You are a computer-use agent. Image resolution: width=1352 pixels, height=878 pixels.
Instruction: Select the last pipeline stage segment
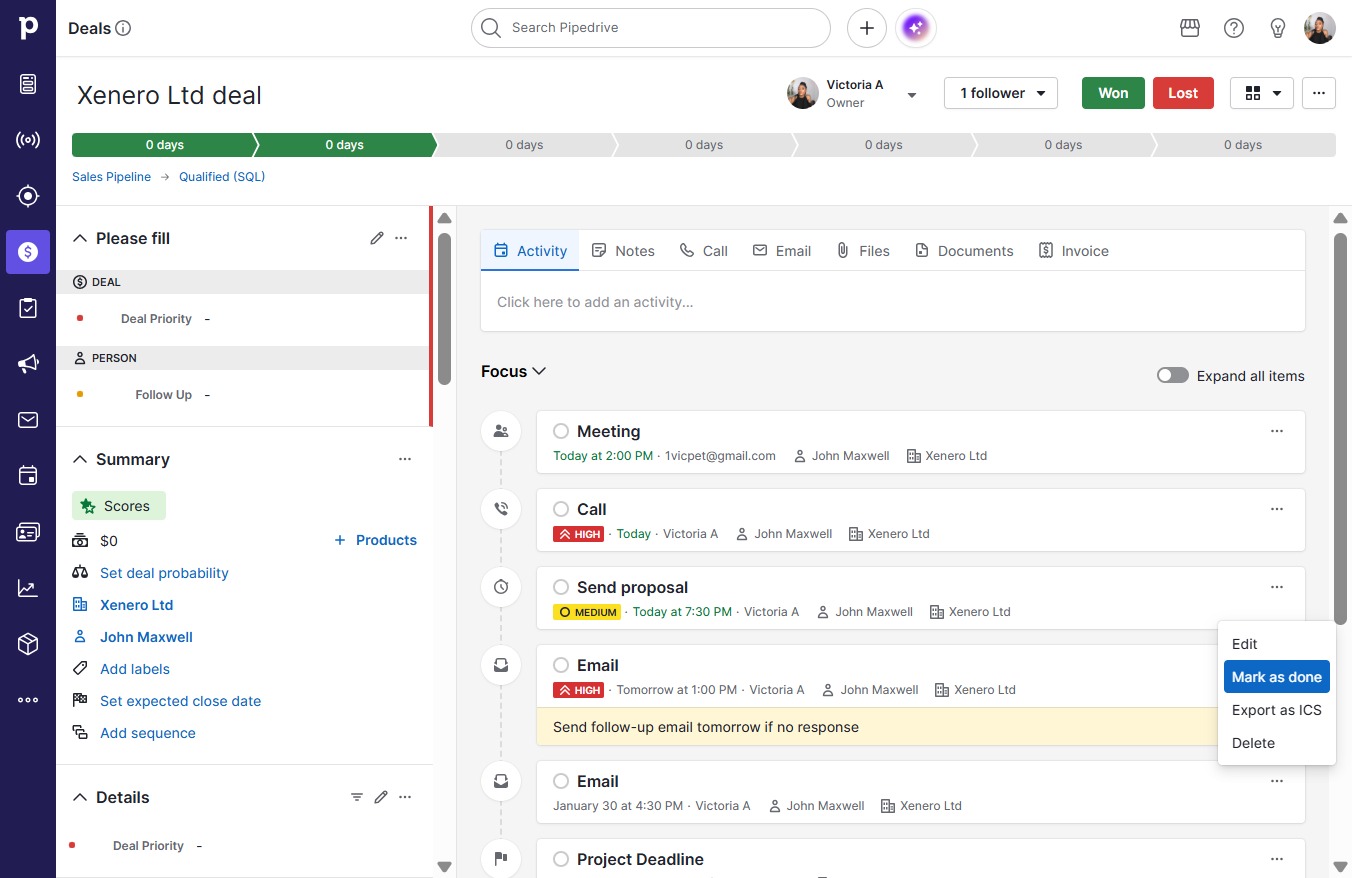[x=1243, y=145]
